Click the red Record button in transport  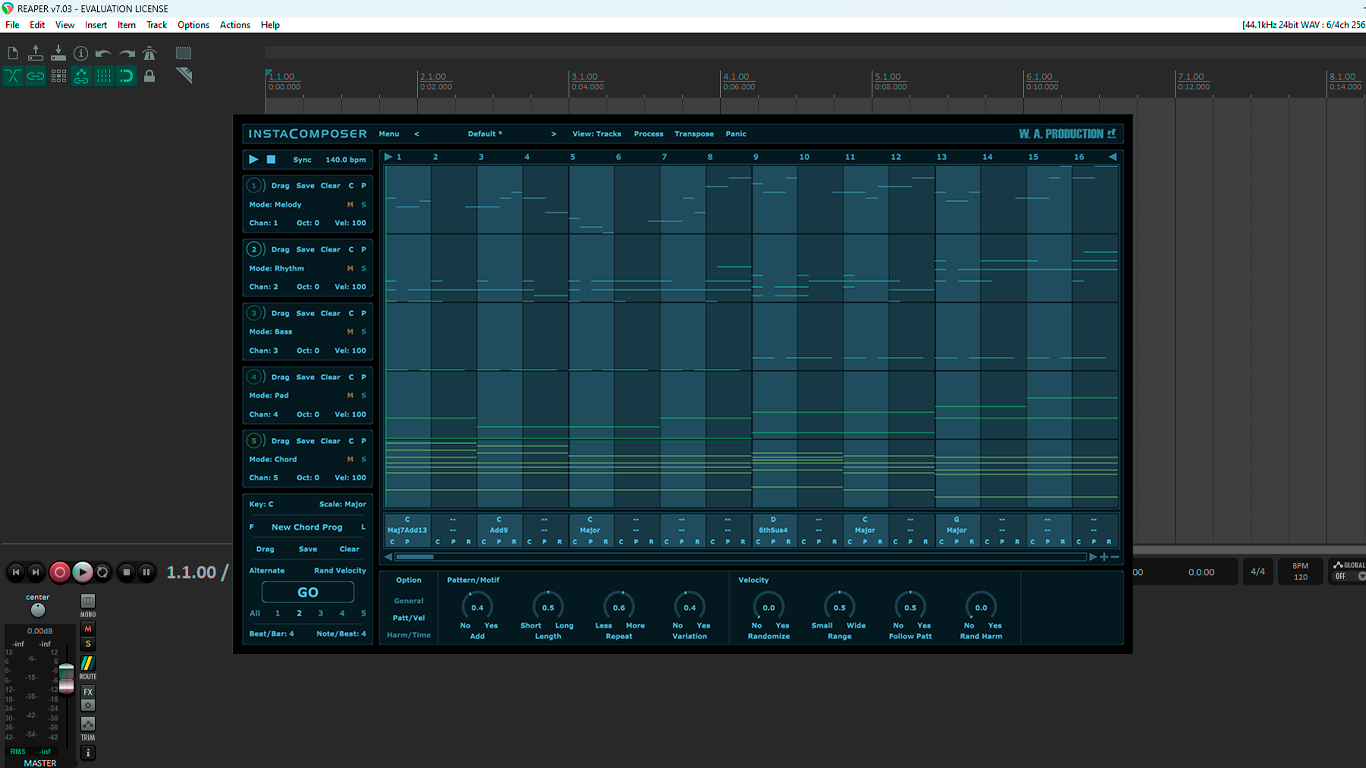tap(60, 572)
